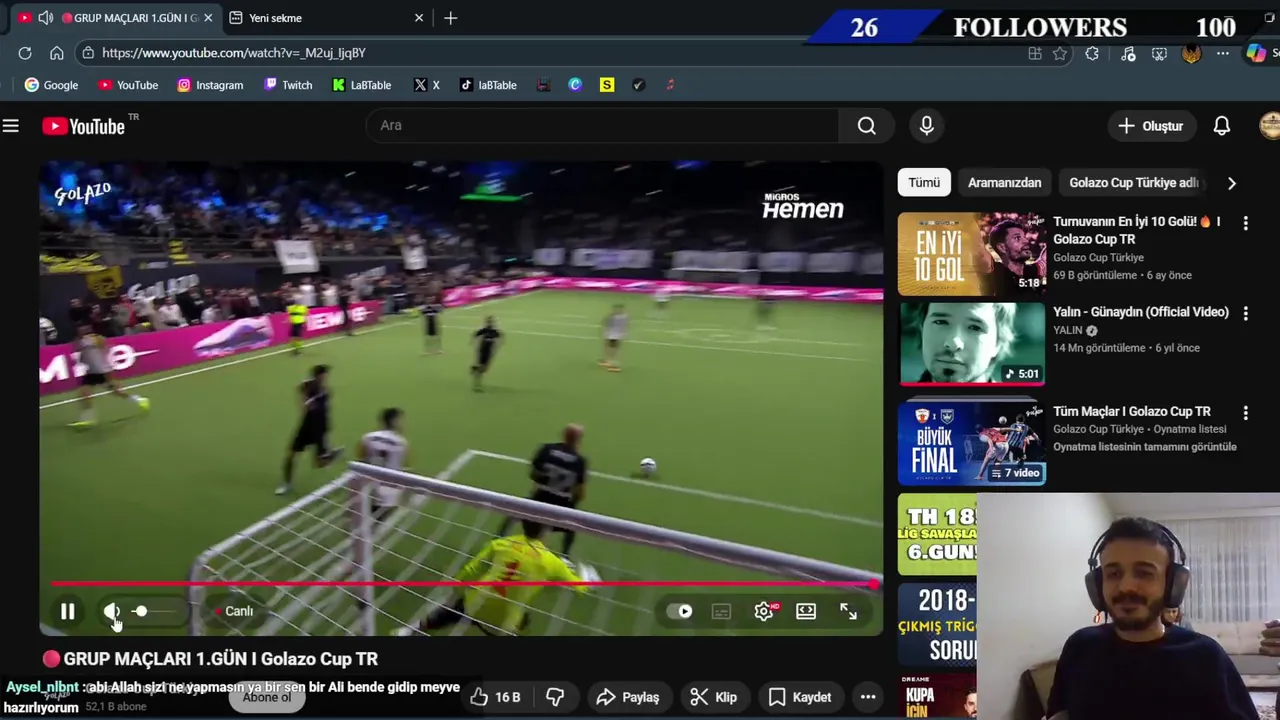The image size is (1280, 720).
Task: Switch the player to theater mode
Action: (x=806, y=611)
